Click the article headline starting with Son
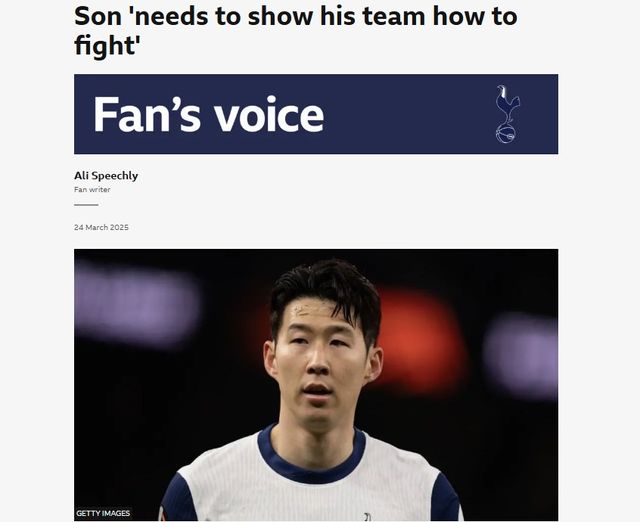 click(x=296, y=31)
